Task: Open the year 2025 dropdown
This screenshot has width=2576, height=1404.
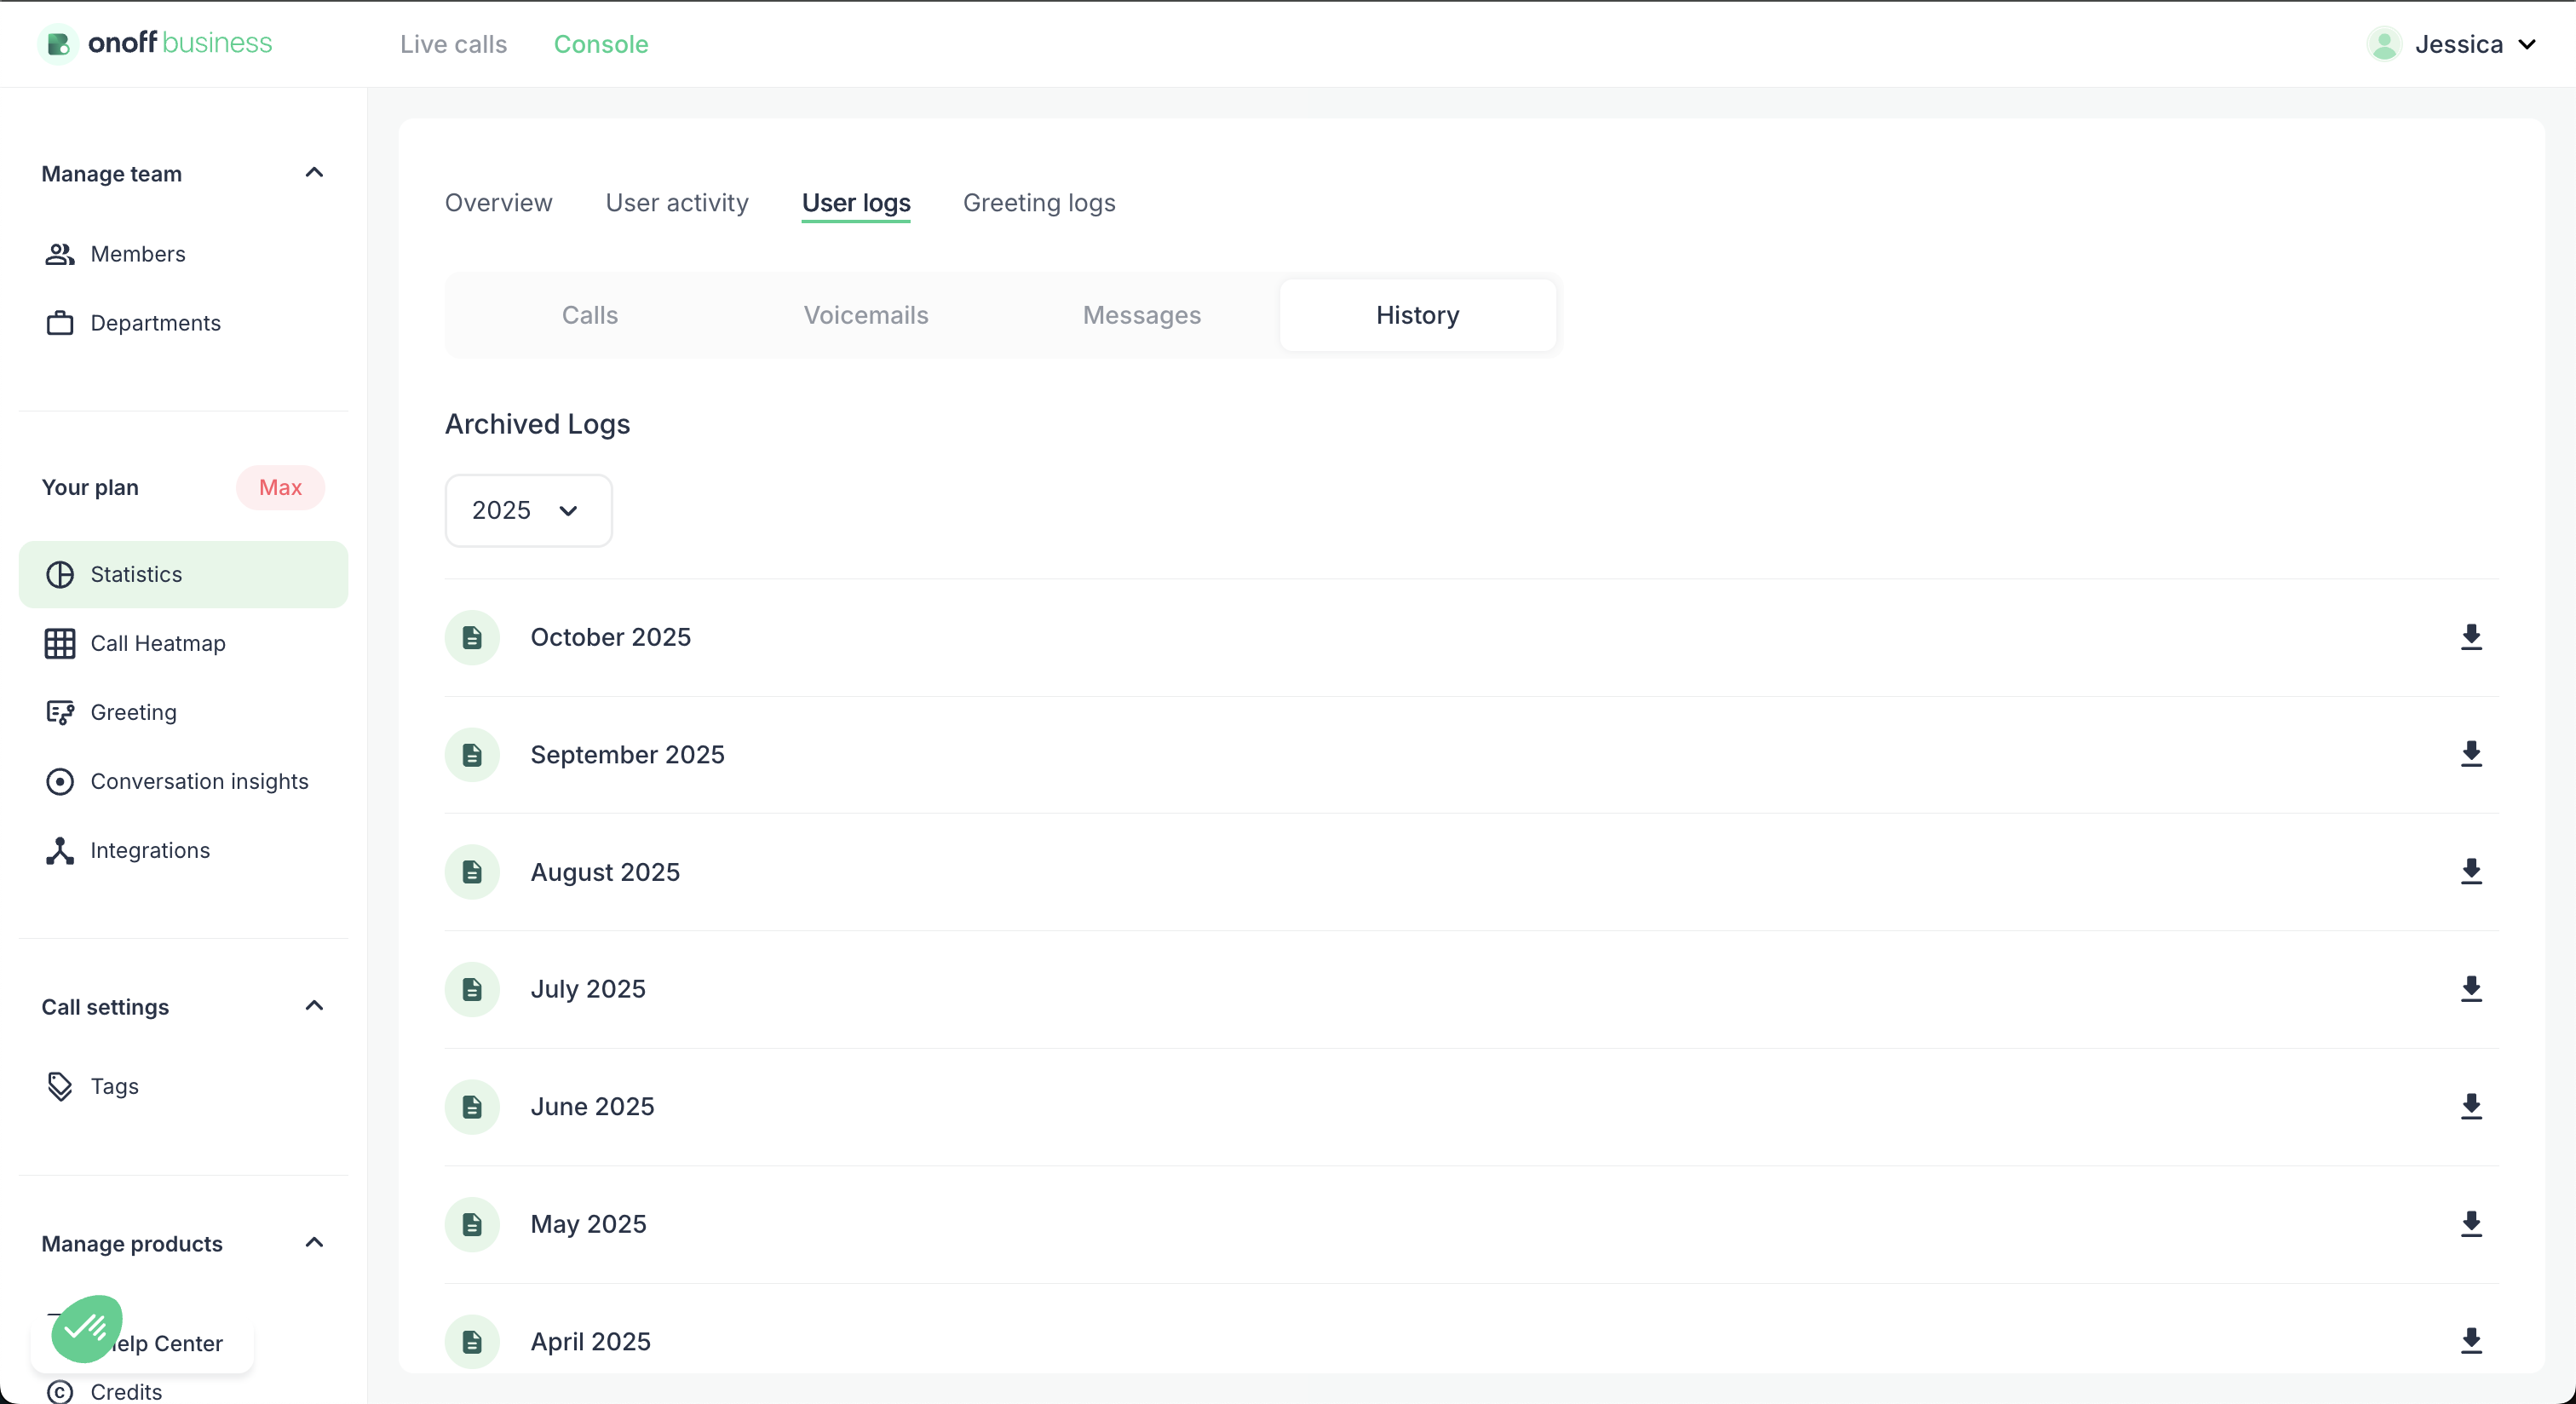Action: click(x=528, y=510)
